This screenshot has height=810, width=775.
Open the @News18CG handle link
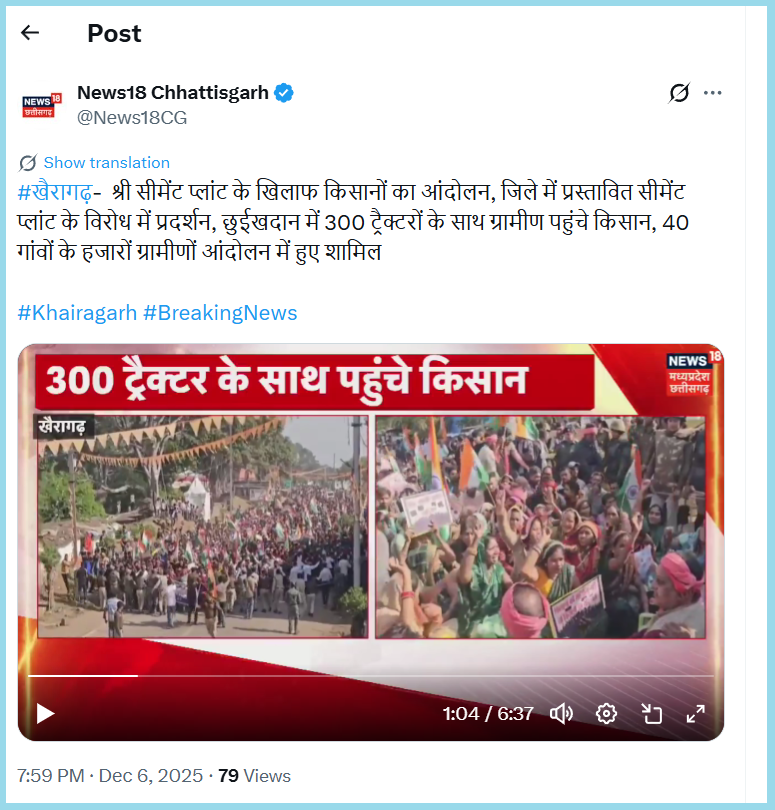[132, 118]
